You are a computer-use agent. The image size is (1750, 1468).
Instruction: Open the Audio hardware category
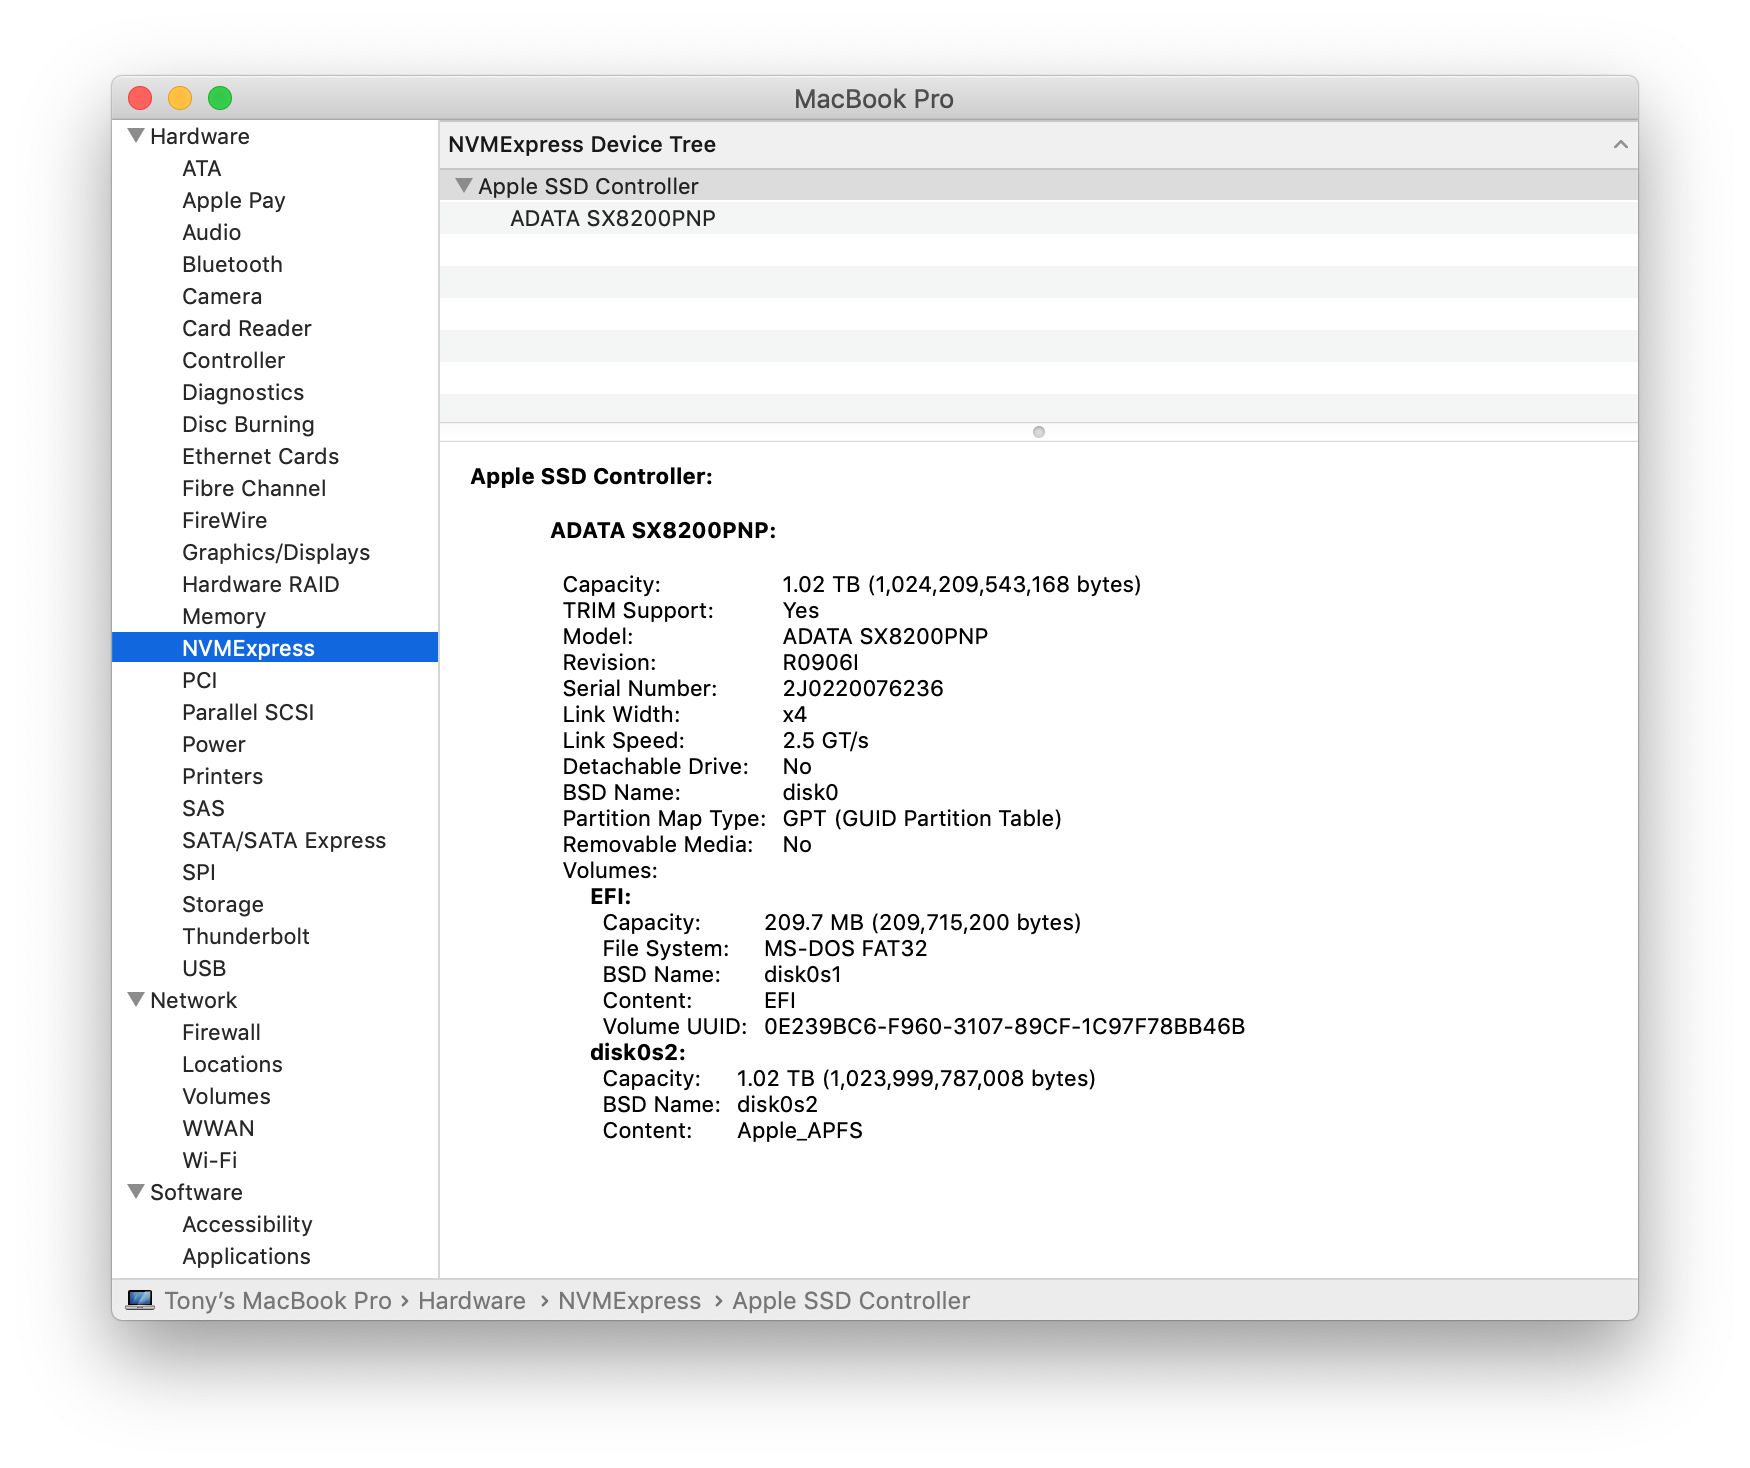211,232
